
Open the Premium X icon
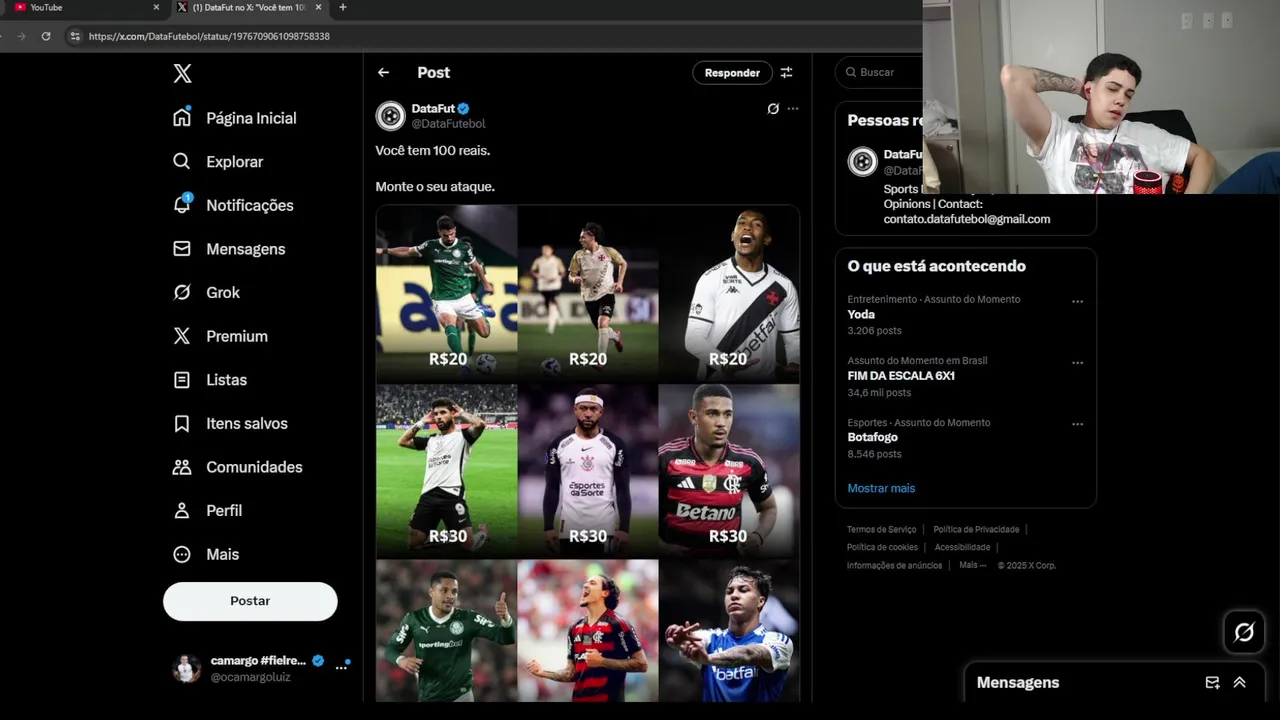tap(182, 336)
